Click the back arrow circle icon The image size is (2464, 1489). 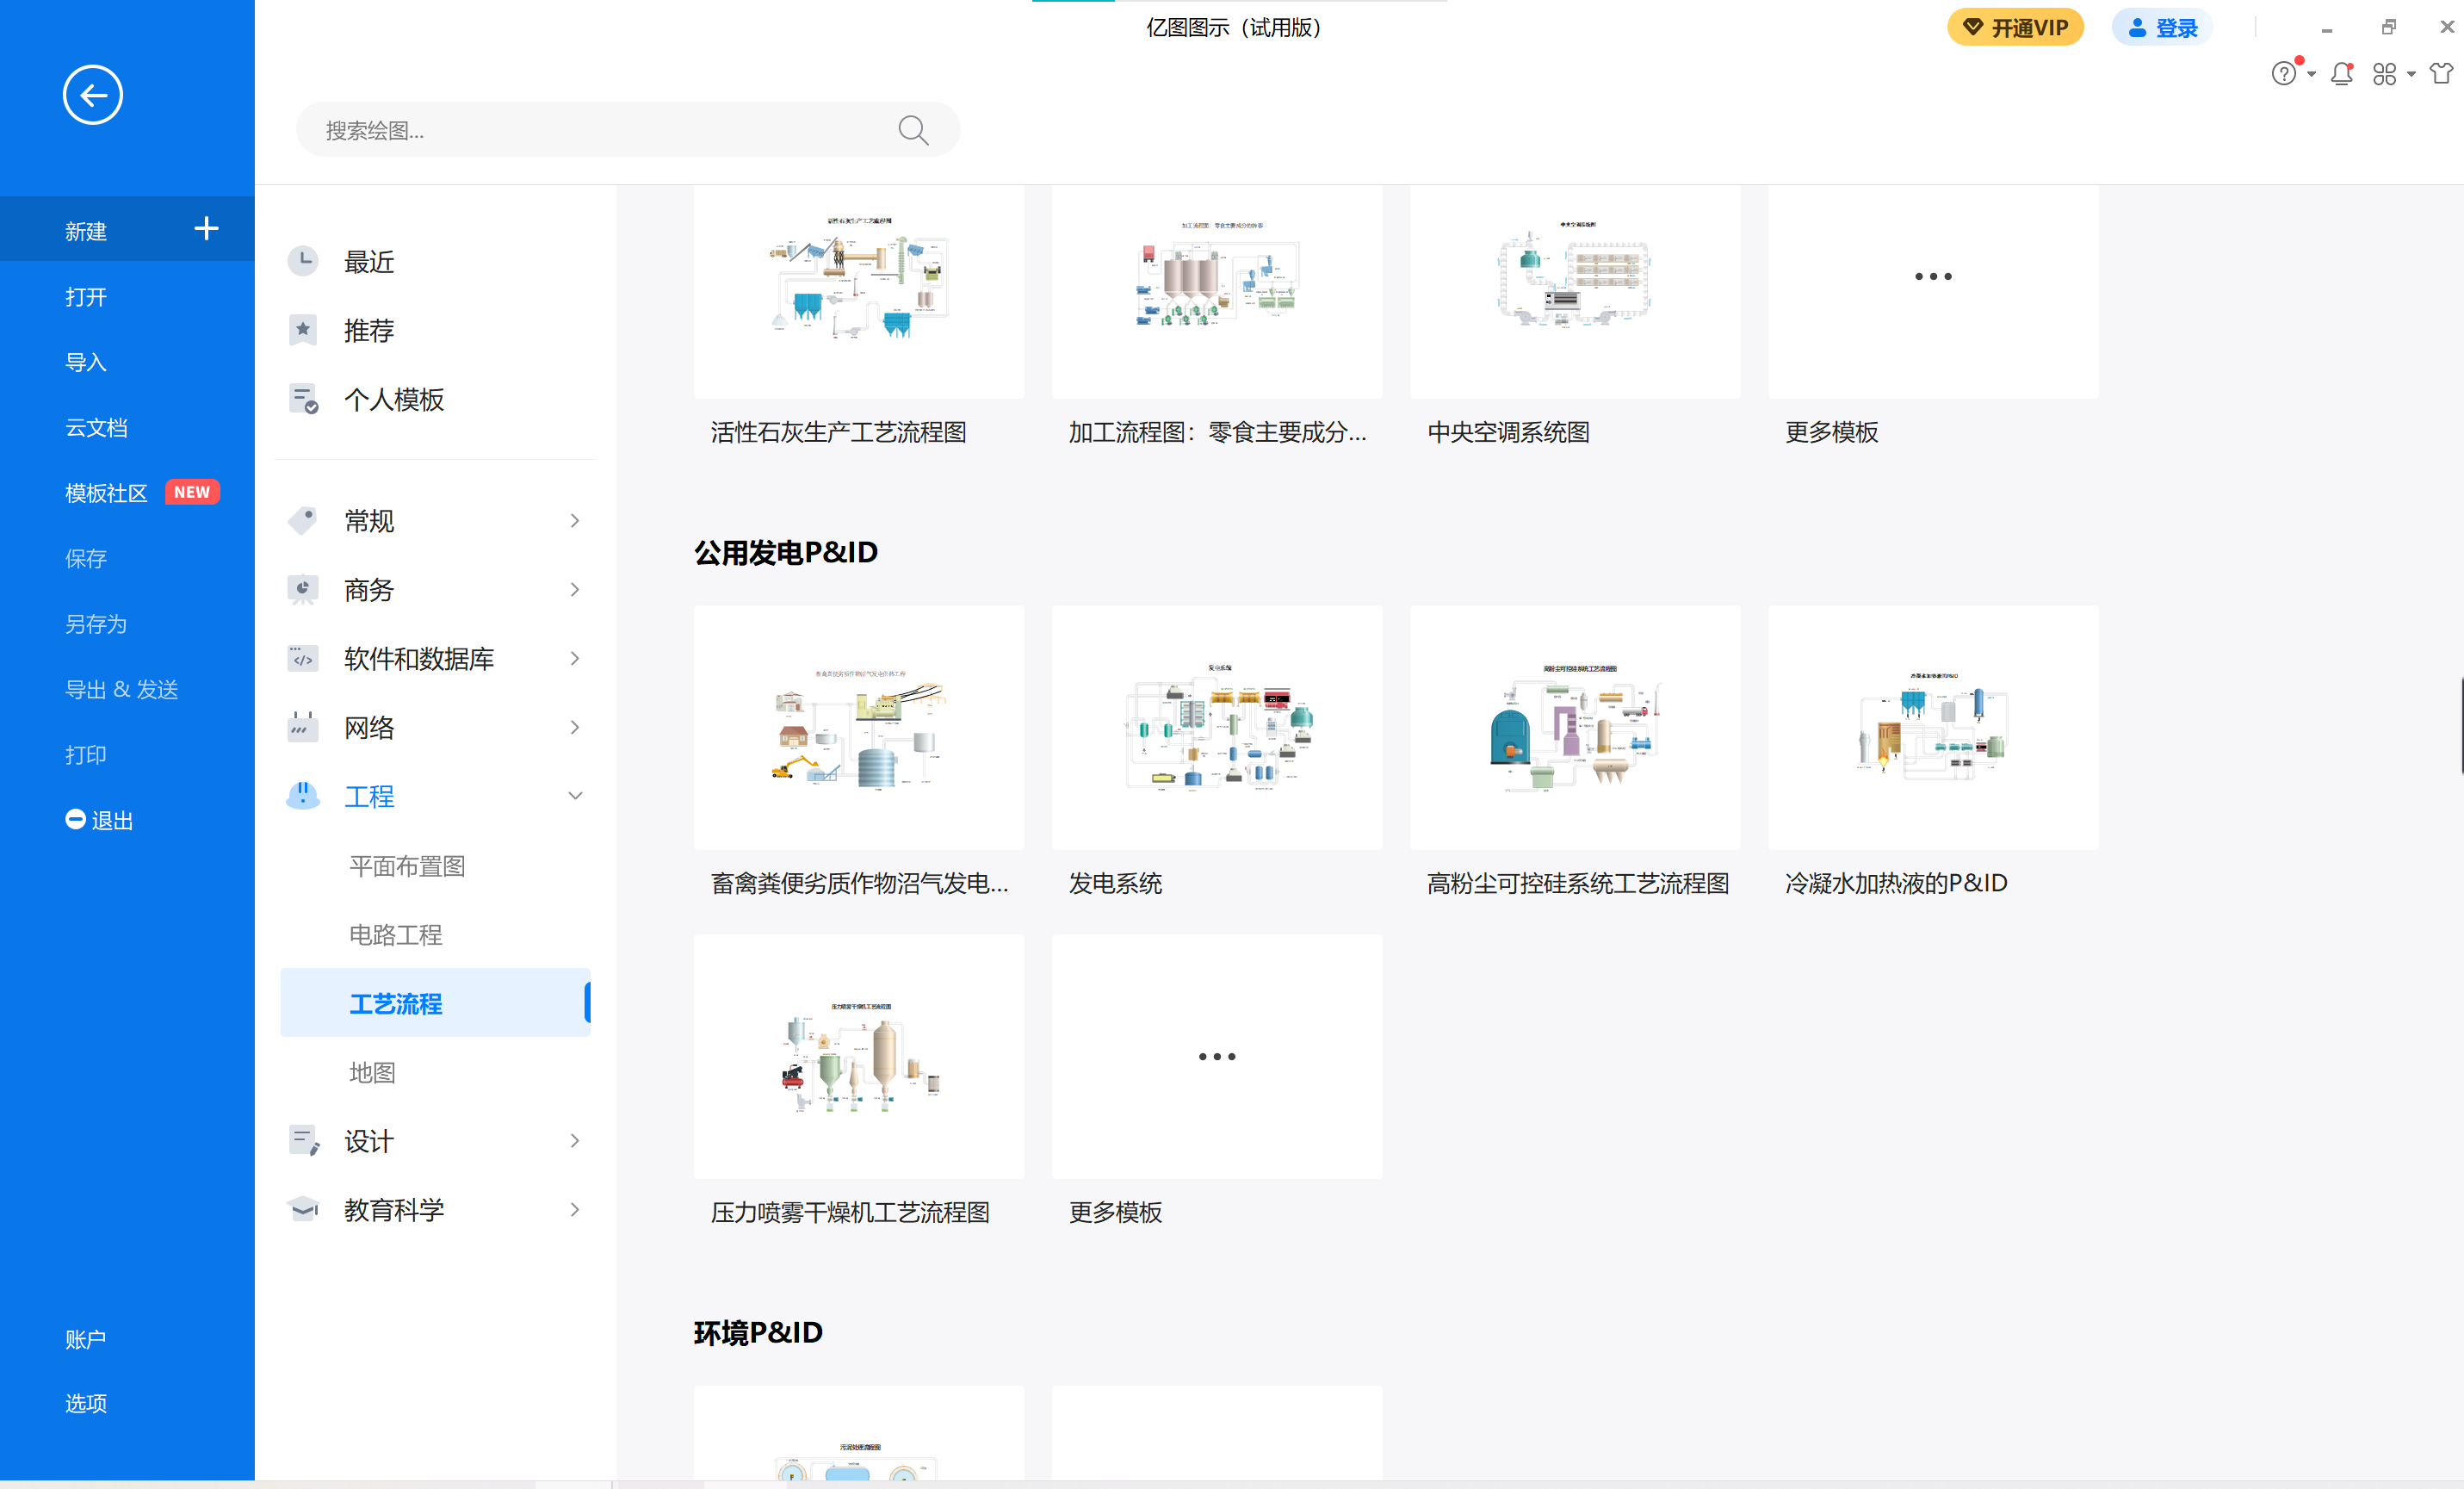93,96
